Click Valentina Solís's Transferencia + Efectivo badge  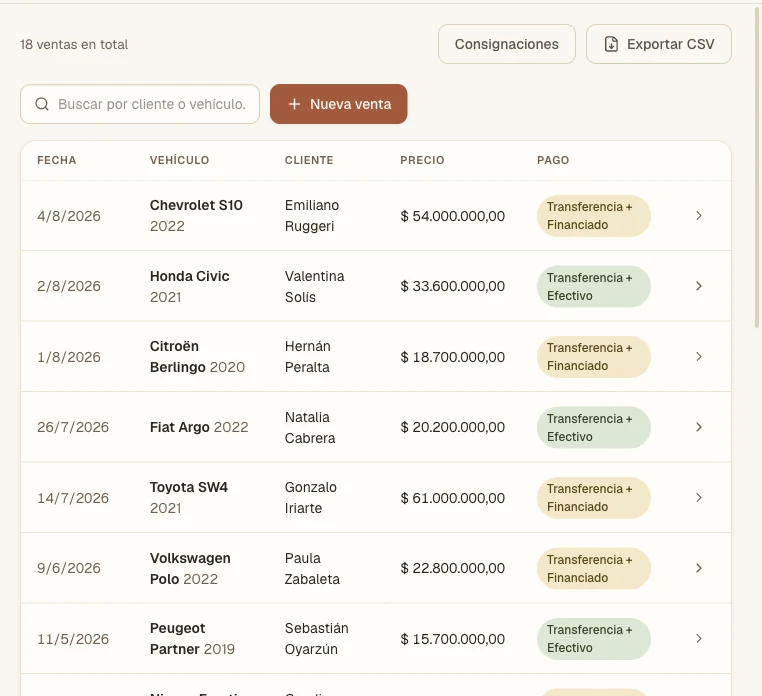(593, 286)
